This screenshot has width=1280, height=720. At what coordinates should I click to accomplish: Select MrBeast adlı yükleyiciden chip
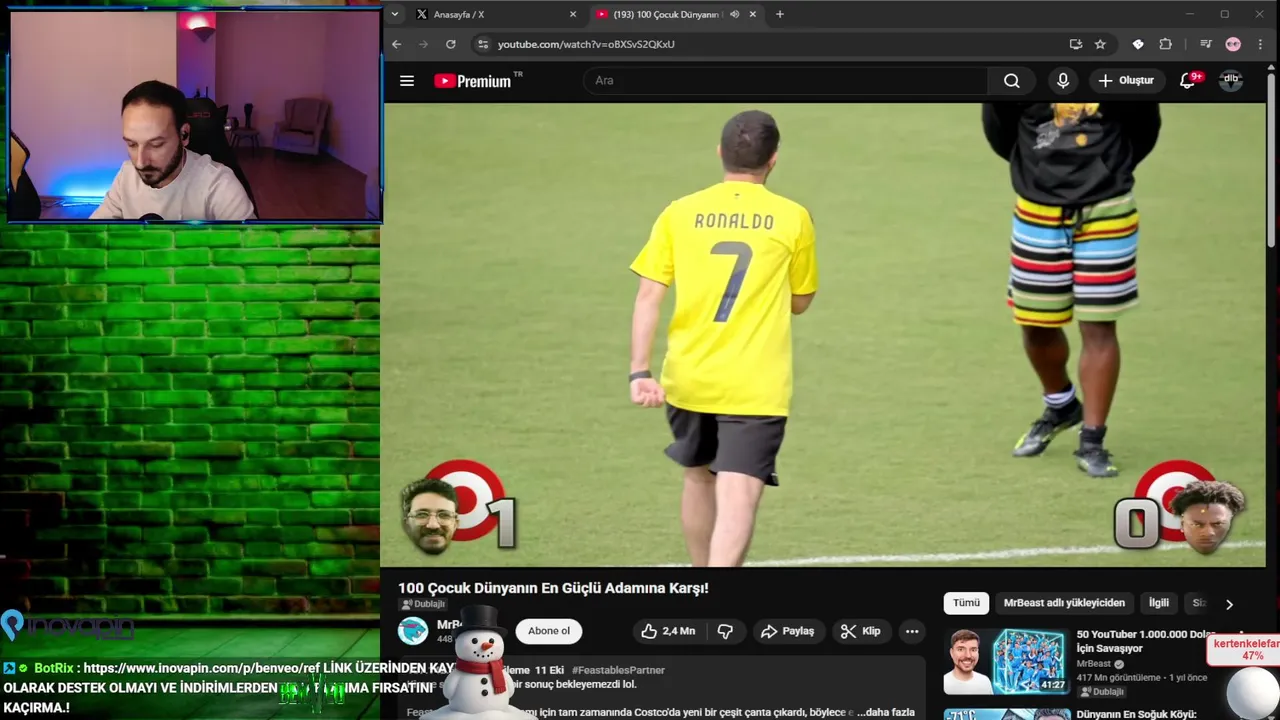click(x=1064, y=603)
